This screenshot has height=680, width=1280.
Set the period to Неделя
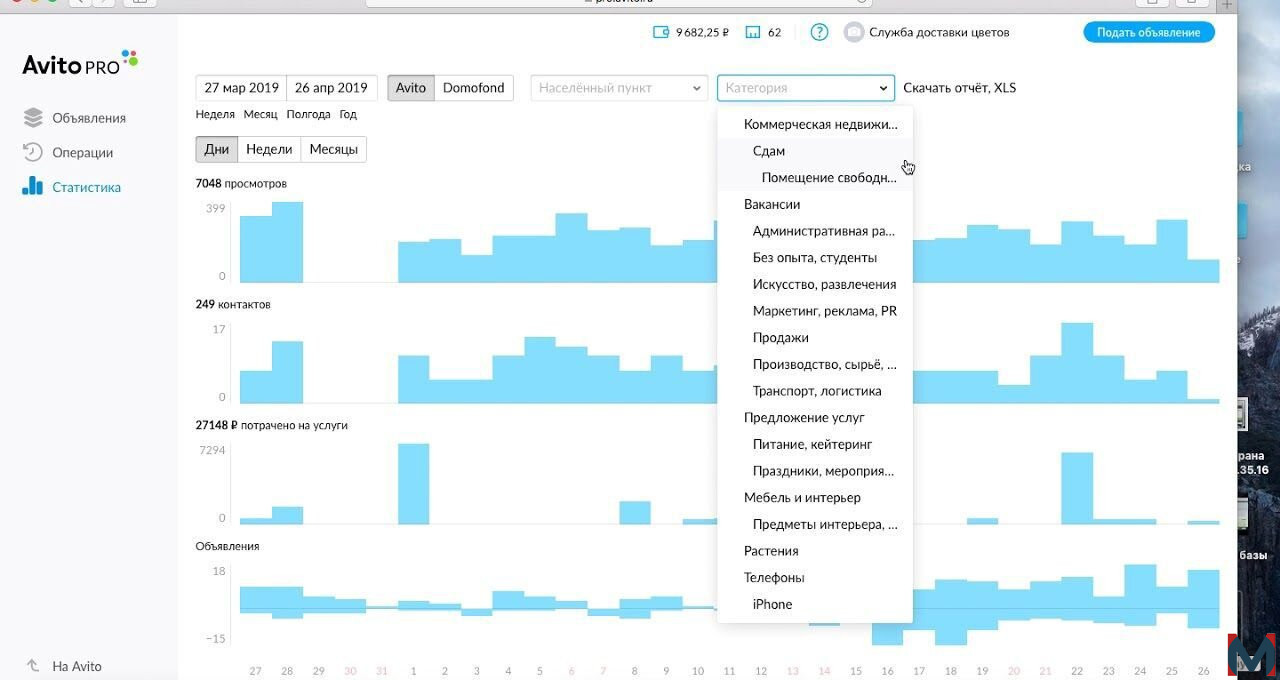[x=216, y=114]
